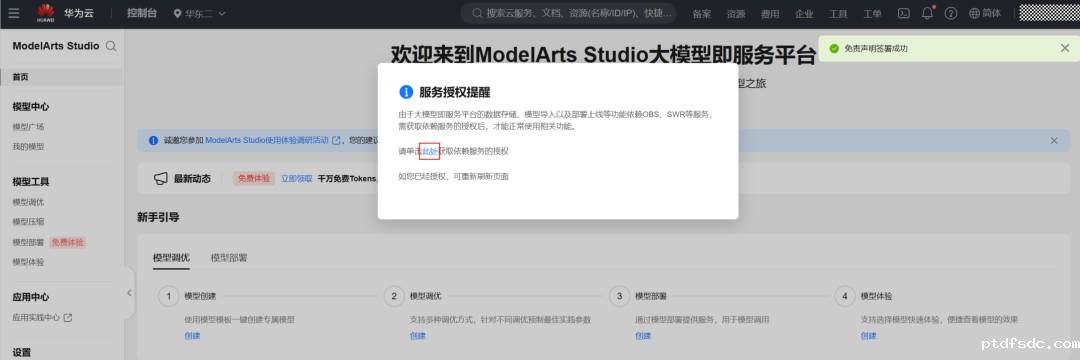The width and height of the screenshot is (1080, 360).
Task: Click 创建 under step 3 模型部署
Action: (643, 336)
